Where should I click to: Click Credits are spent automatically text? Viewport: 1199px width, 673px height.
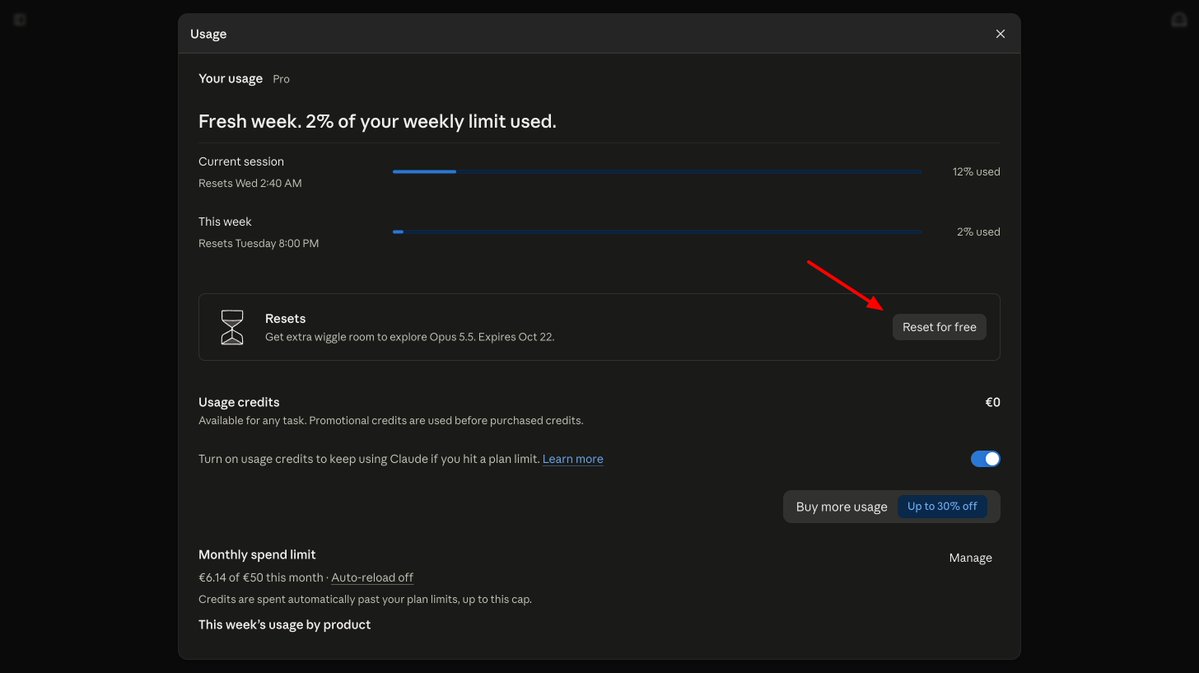pos(365,600)
